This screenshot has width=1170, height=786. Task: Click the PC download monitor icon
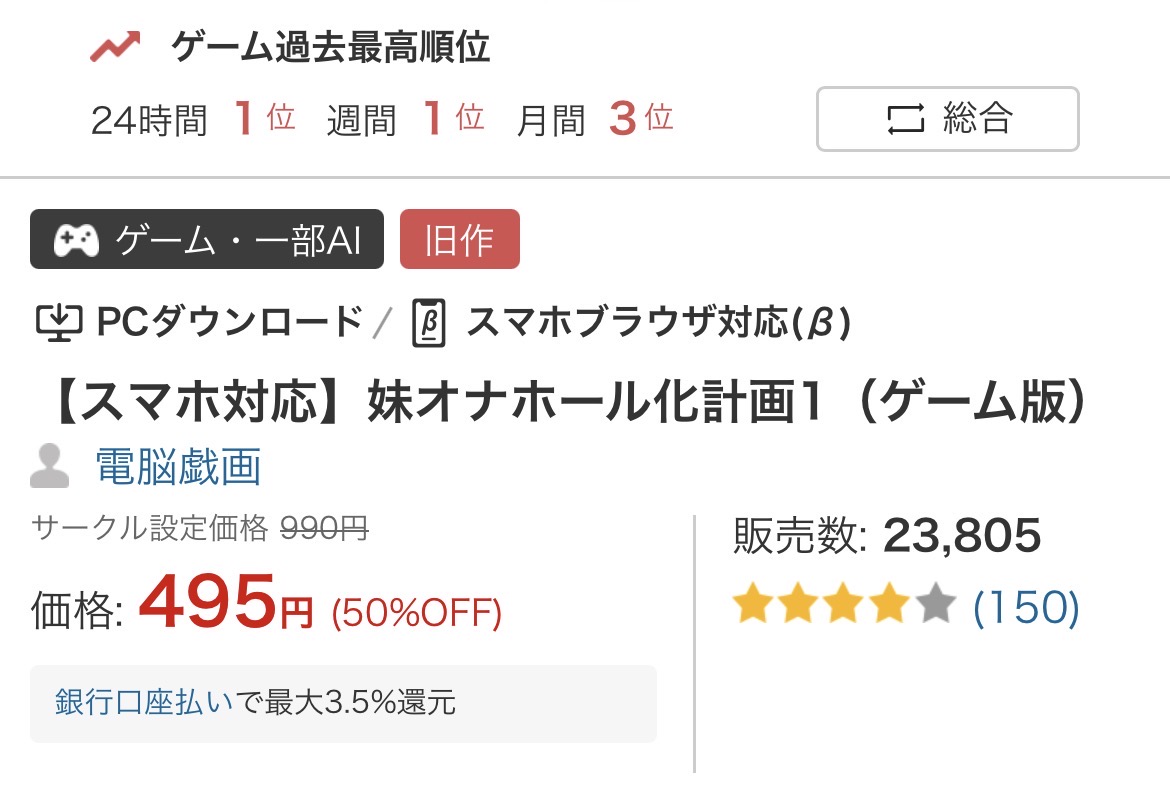58,322
